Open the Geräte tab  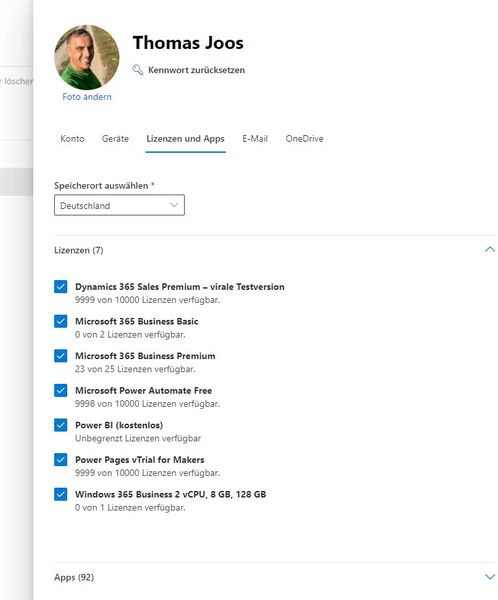pyautogui.click(x=115, y=139)
